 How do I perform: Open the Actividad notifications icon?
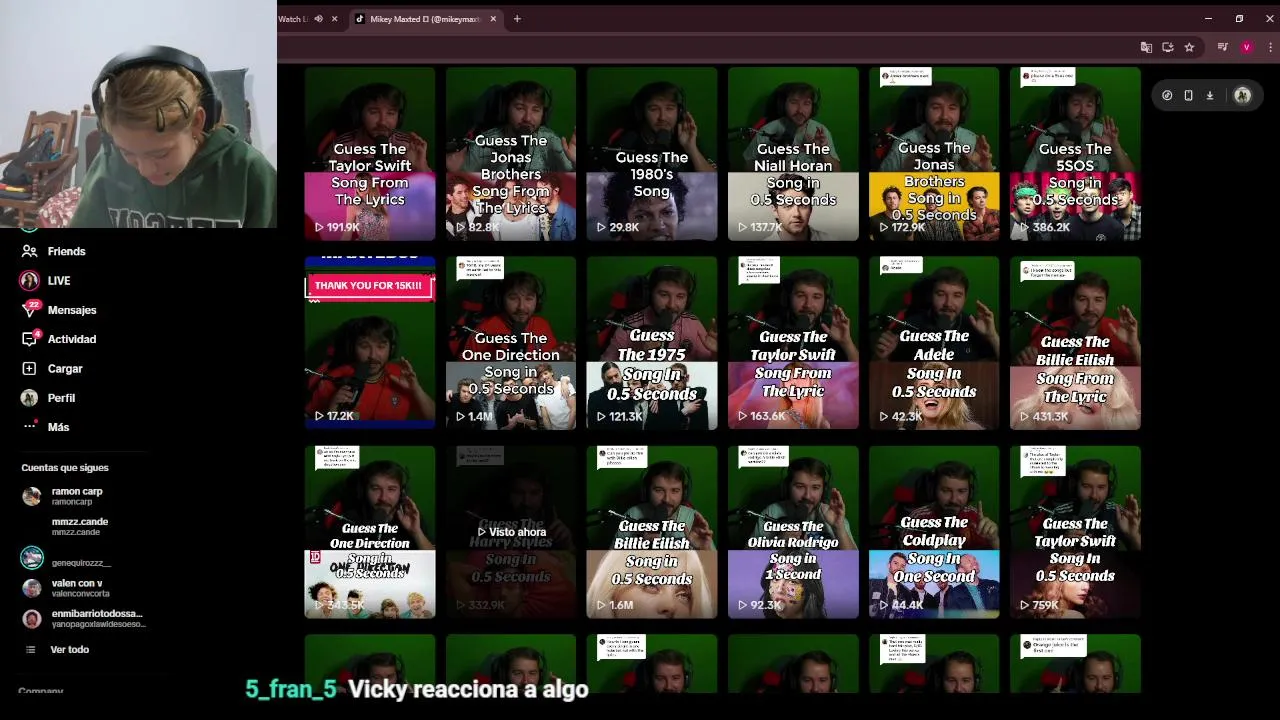coord(29,339)
